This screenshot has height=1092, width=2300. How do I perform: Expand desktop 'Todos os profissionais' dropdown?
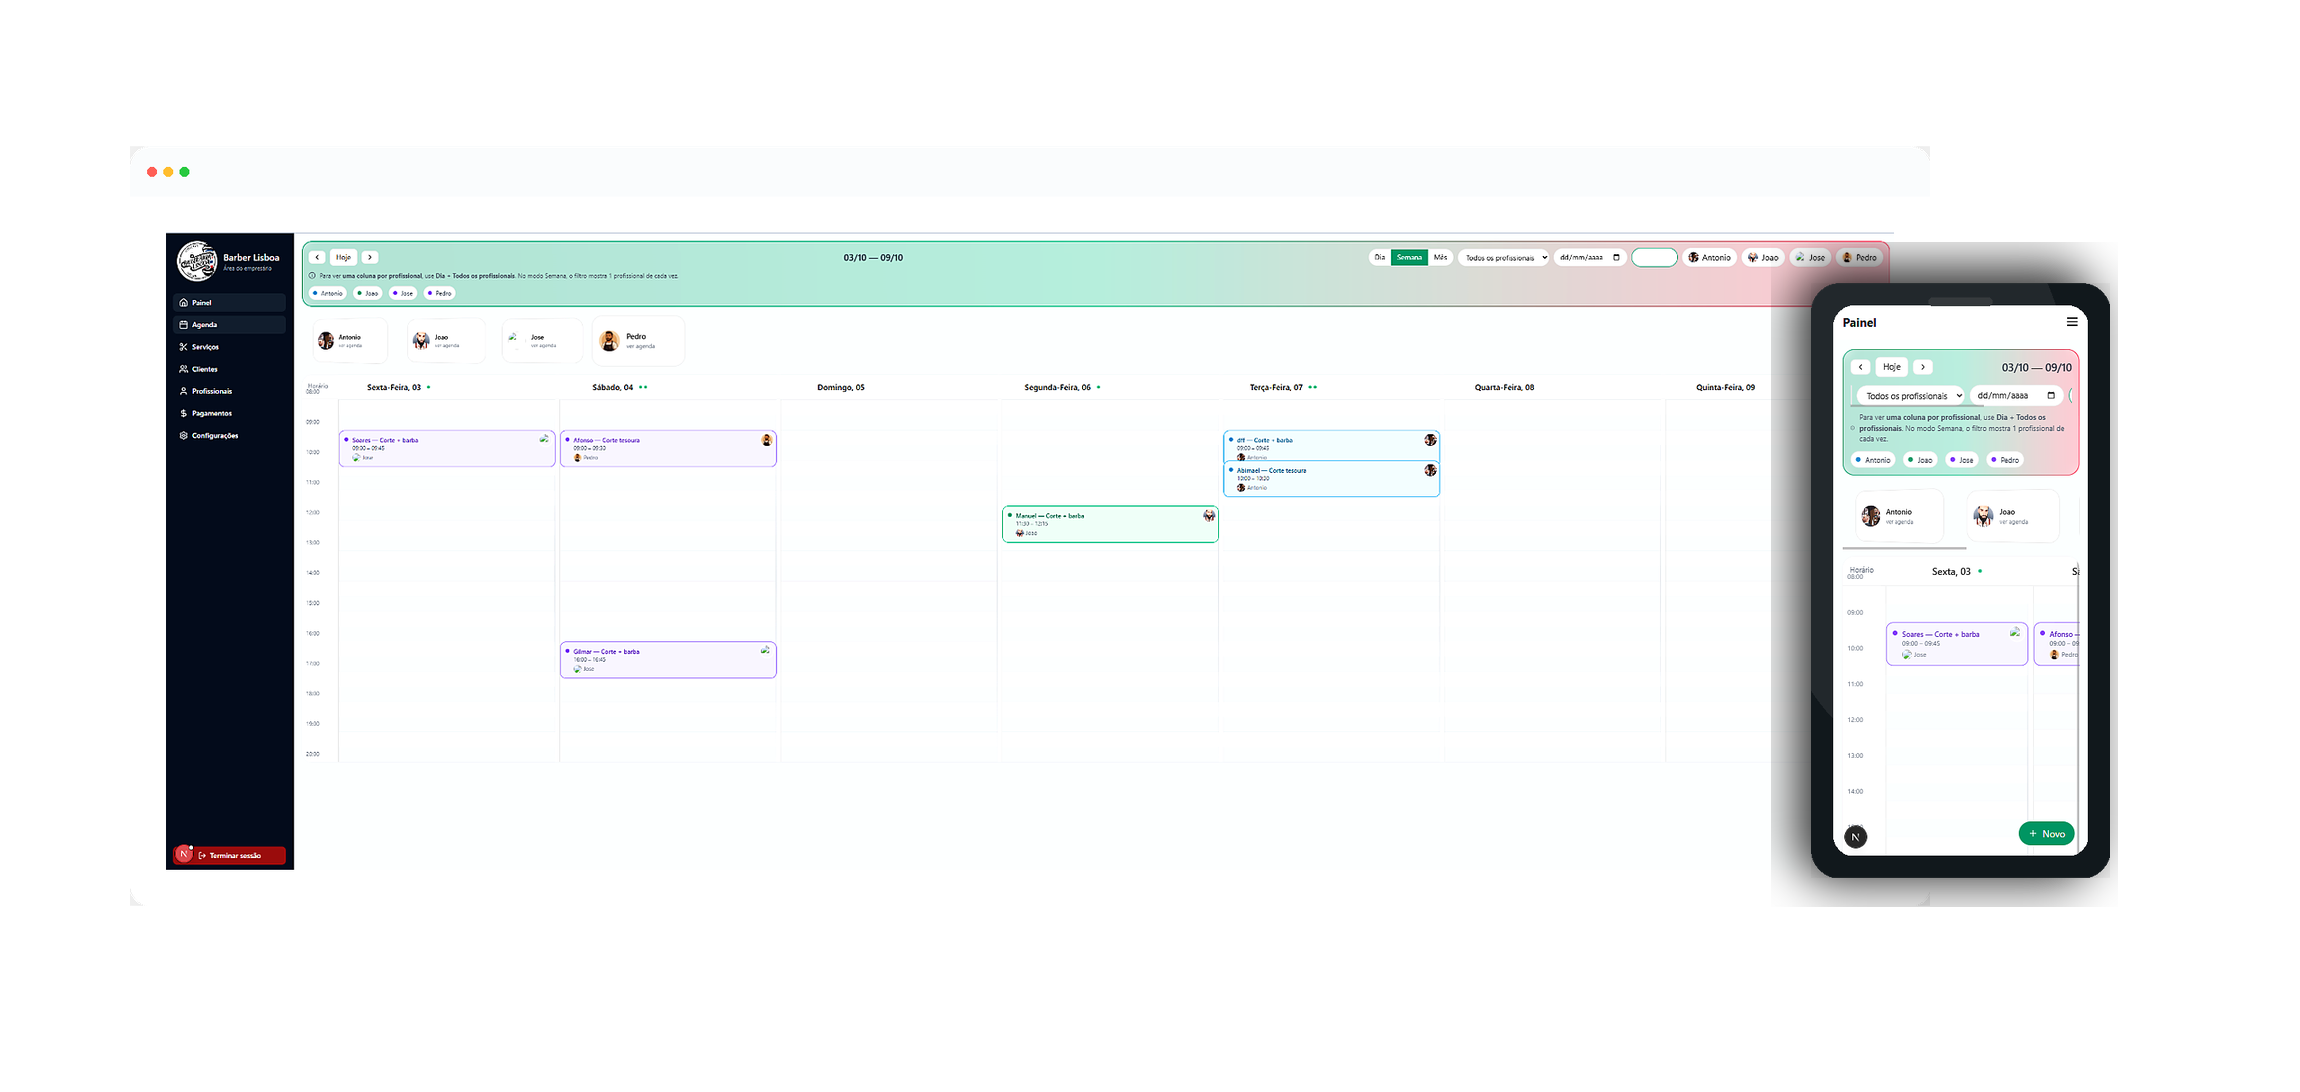point(1503,258)
